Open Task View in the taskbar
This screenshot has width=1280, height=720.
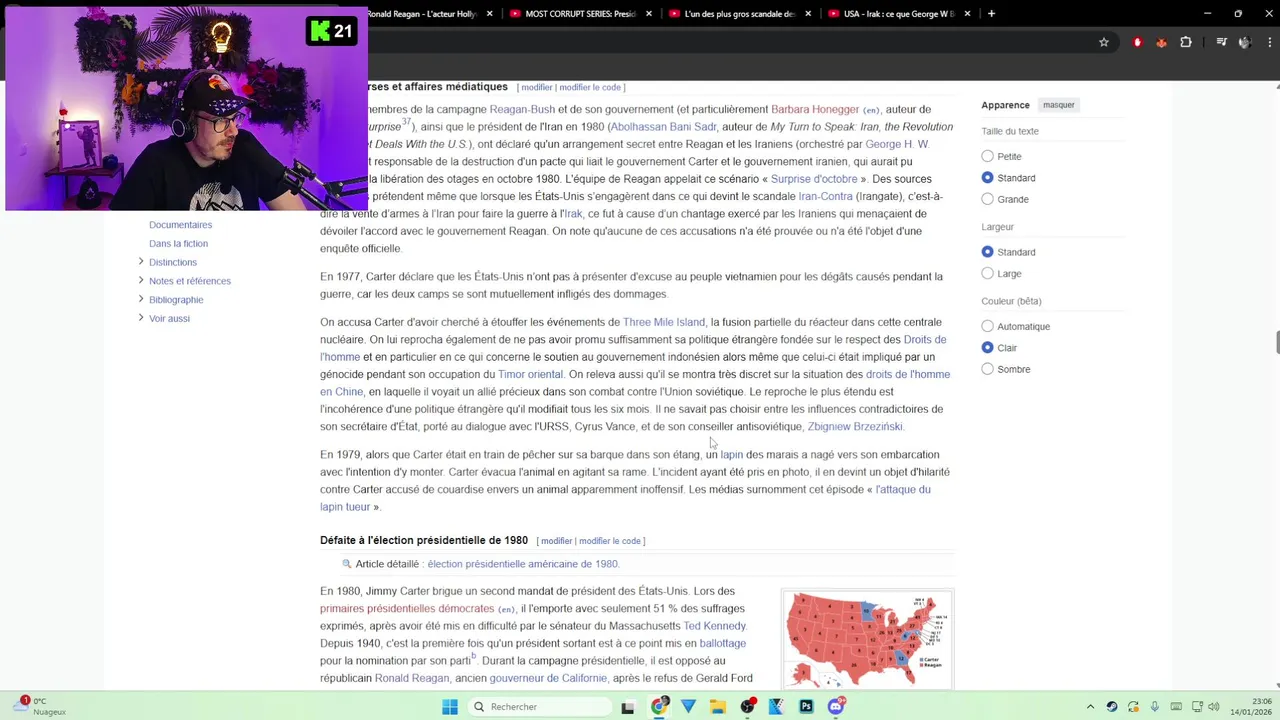[x=628, y=707]
